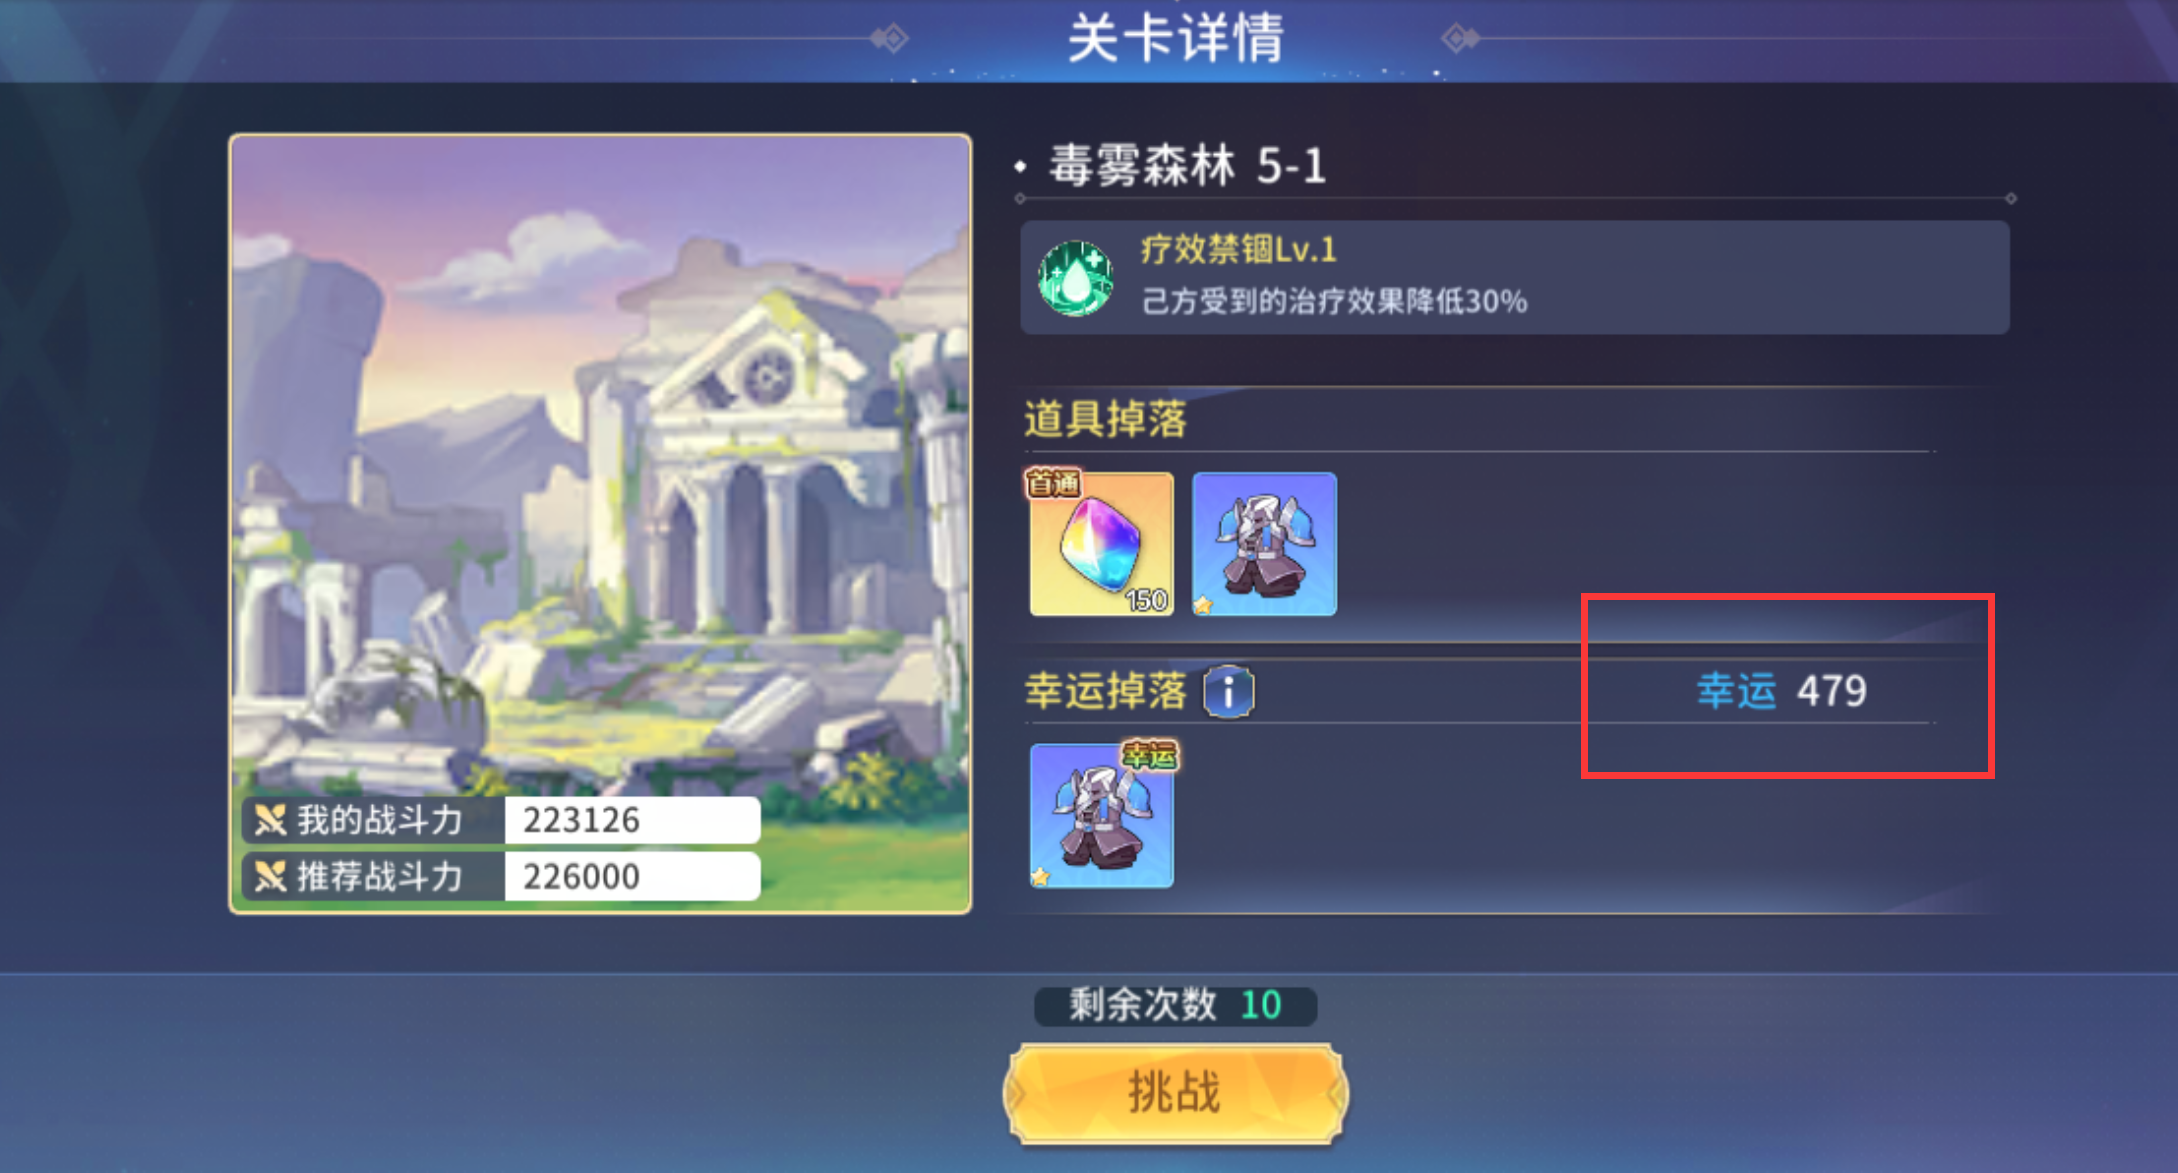Image resolution: width=2178 pixels, height=1173 pixels.
Task: Open the 幸运掉落 info icon
Action: pyautogui.click(x=1228, y=691)
